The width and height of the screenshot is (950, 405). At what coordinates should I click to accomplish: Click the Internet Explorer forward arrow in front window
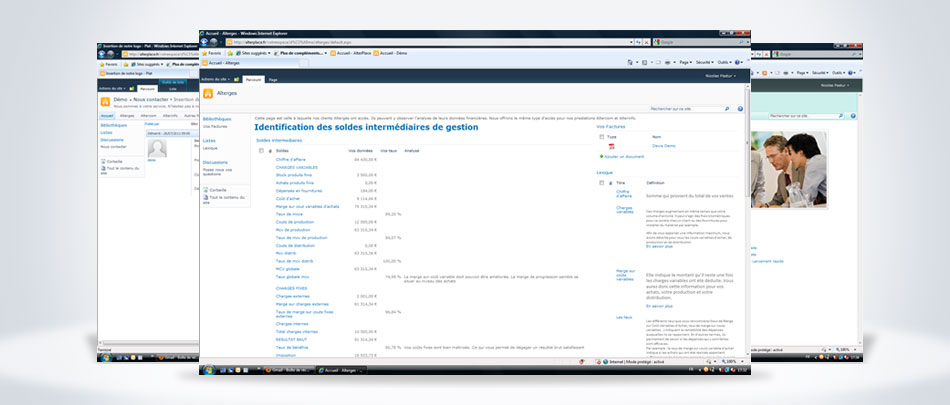point(213,42)
